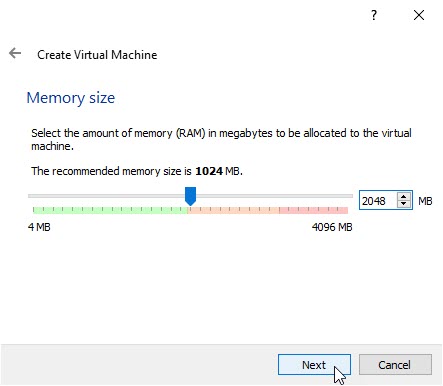Click the green safe zone of memory scale
Screen dimensions: 443x386
click(x=110, y=210)
